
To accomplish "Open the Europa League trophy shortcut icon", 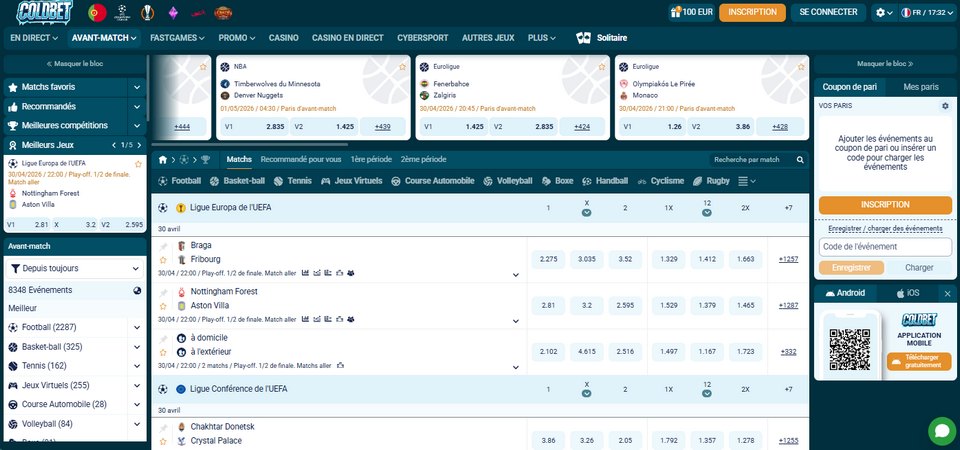I will 148,12.
